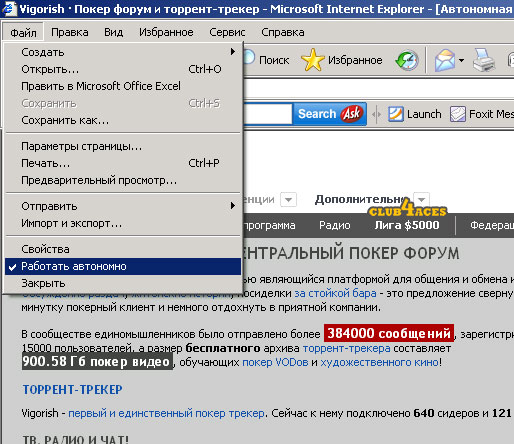Follow the торрент-трекера link
The image size is (514, 444).
(346, 348)
